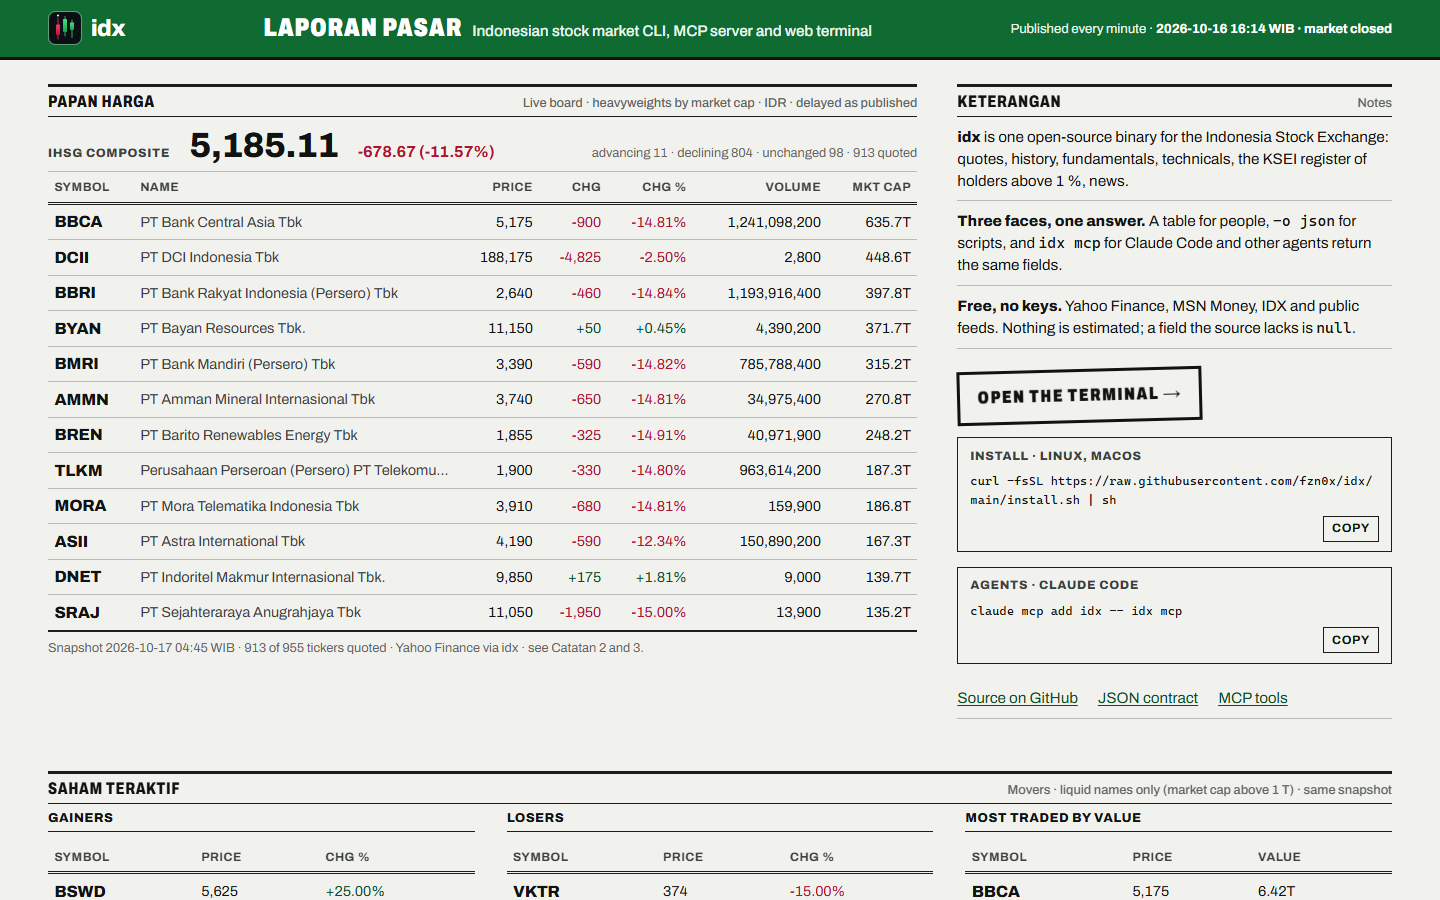
Task: Open the JSON contract link
Action: click(1147, 698)
